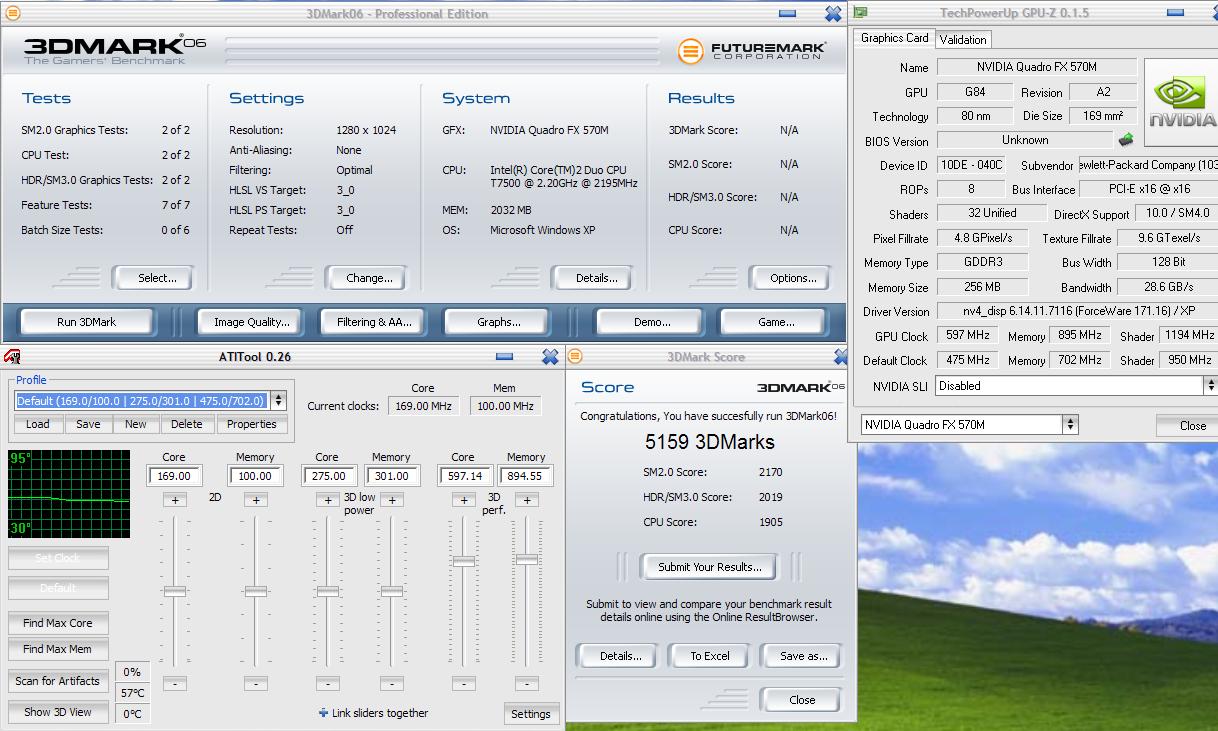Click the ATITool title bar icon

(x=12, y=356)
